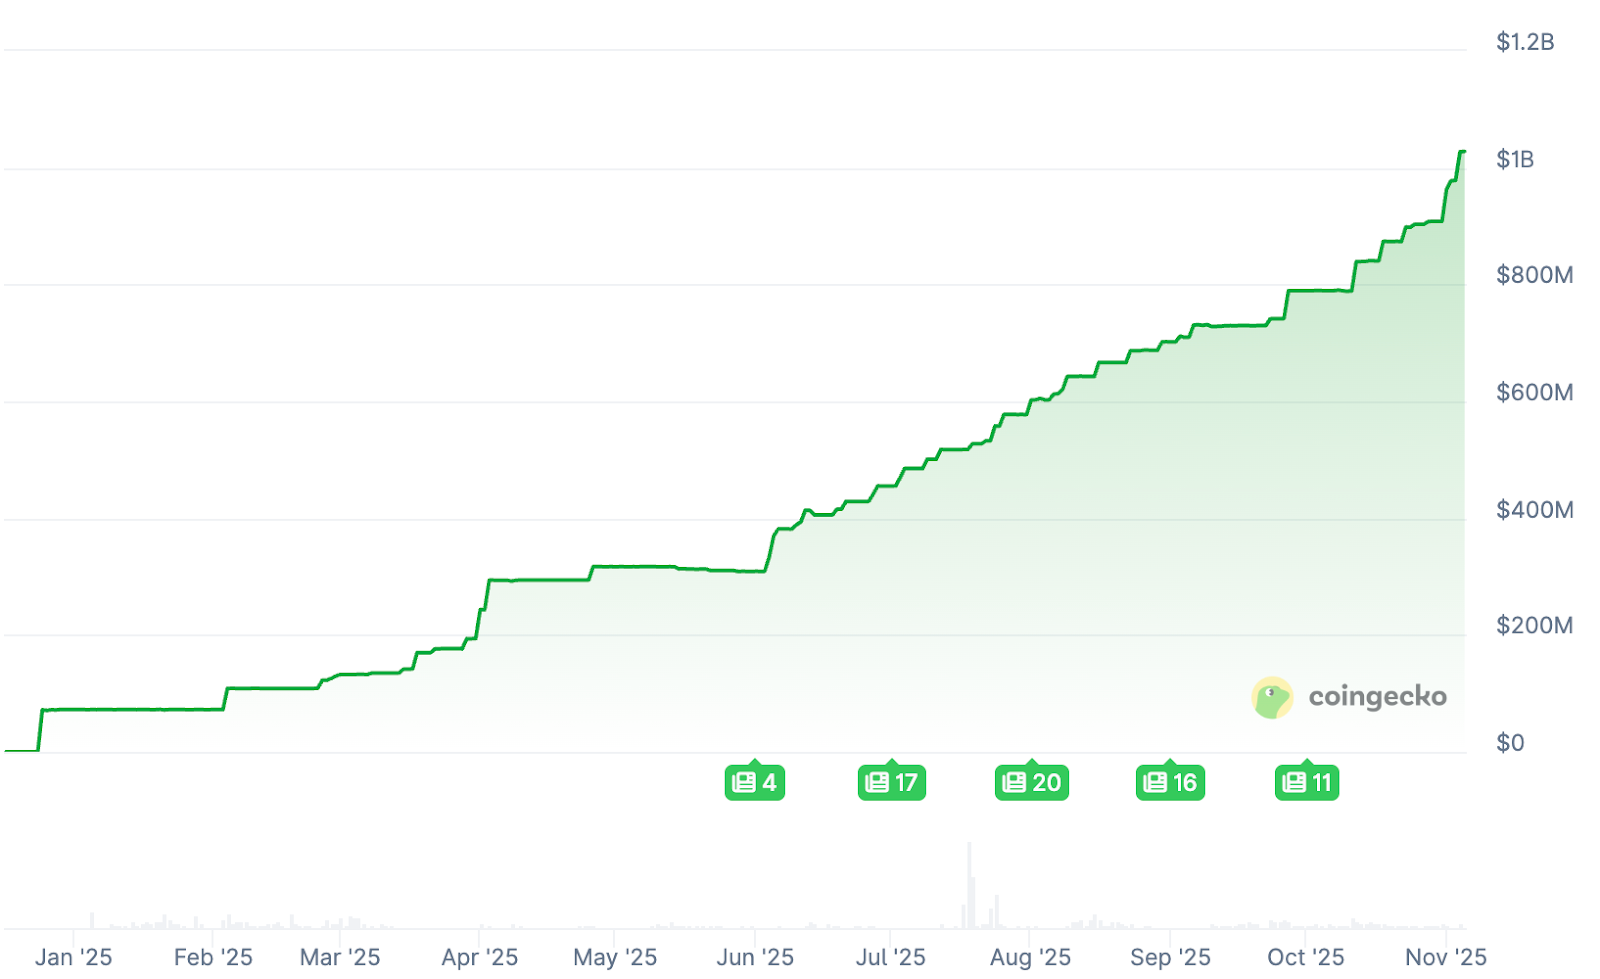This screenshot has width=1600, height=979.
Task: Click the $600M y-axis label
Action: coord(1534,392)
